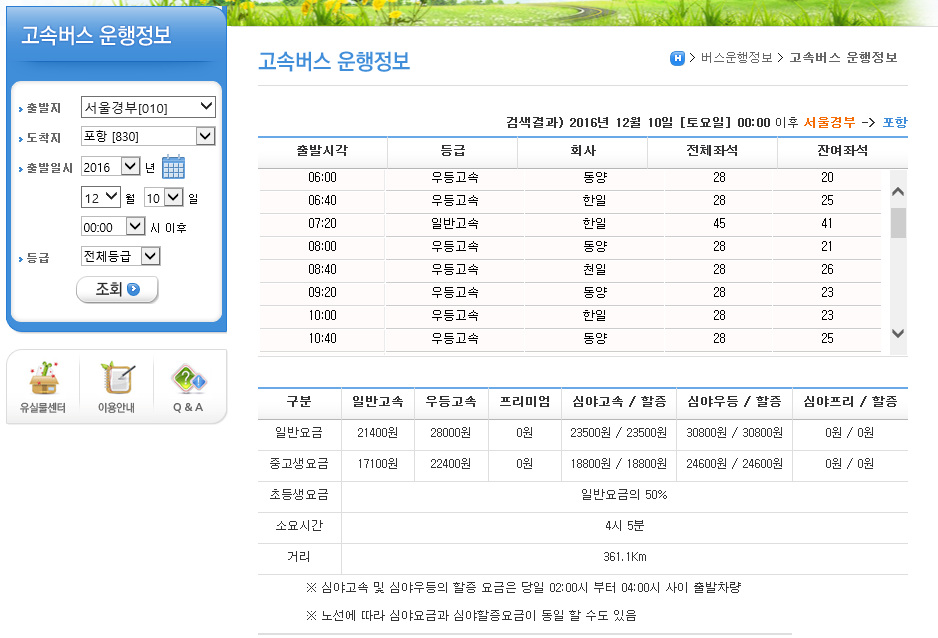Screen dimensions: 938x638
Task: Select the 06:00 departure row
Action: tap(570, 178)
